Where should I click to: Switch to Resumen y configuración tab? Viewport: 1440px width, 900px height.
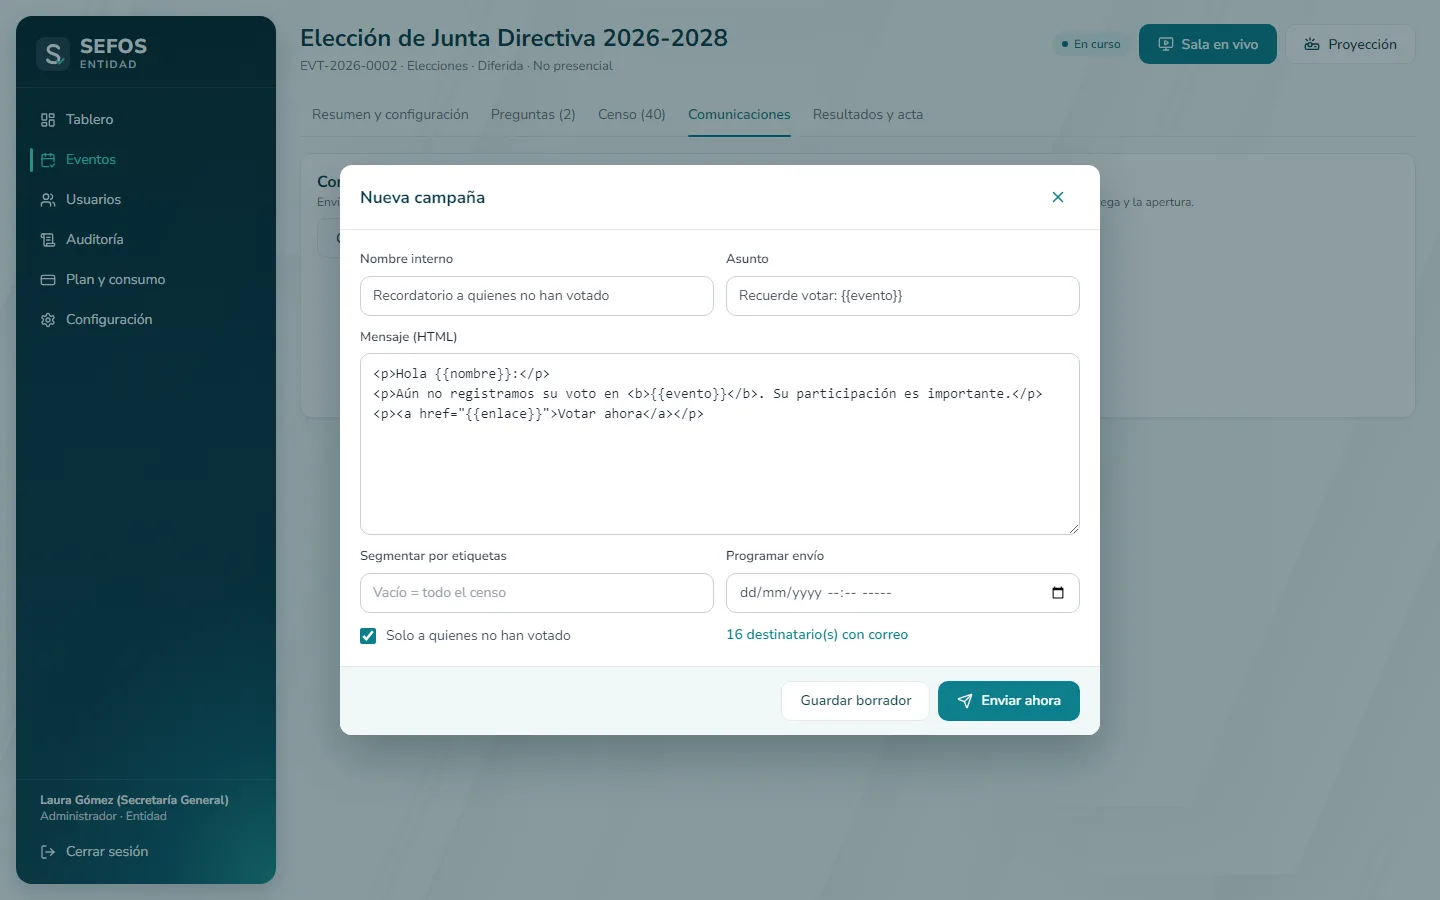coord(390,115)
